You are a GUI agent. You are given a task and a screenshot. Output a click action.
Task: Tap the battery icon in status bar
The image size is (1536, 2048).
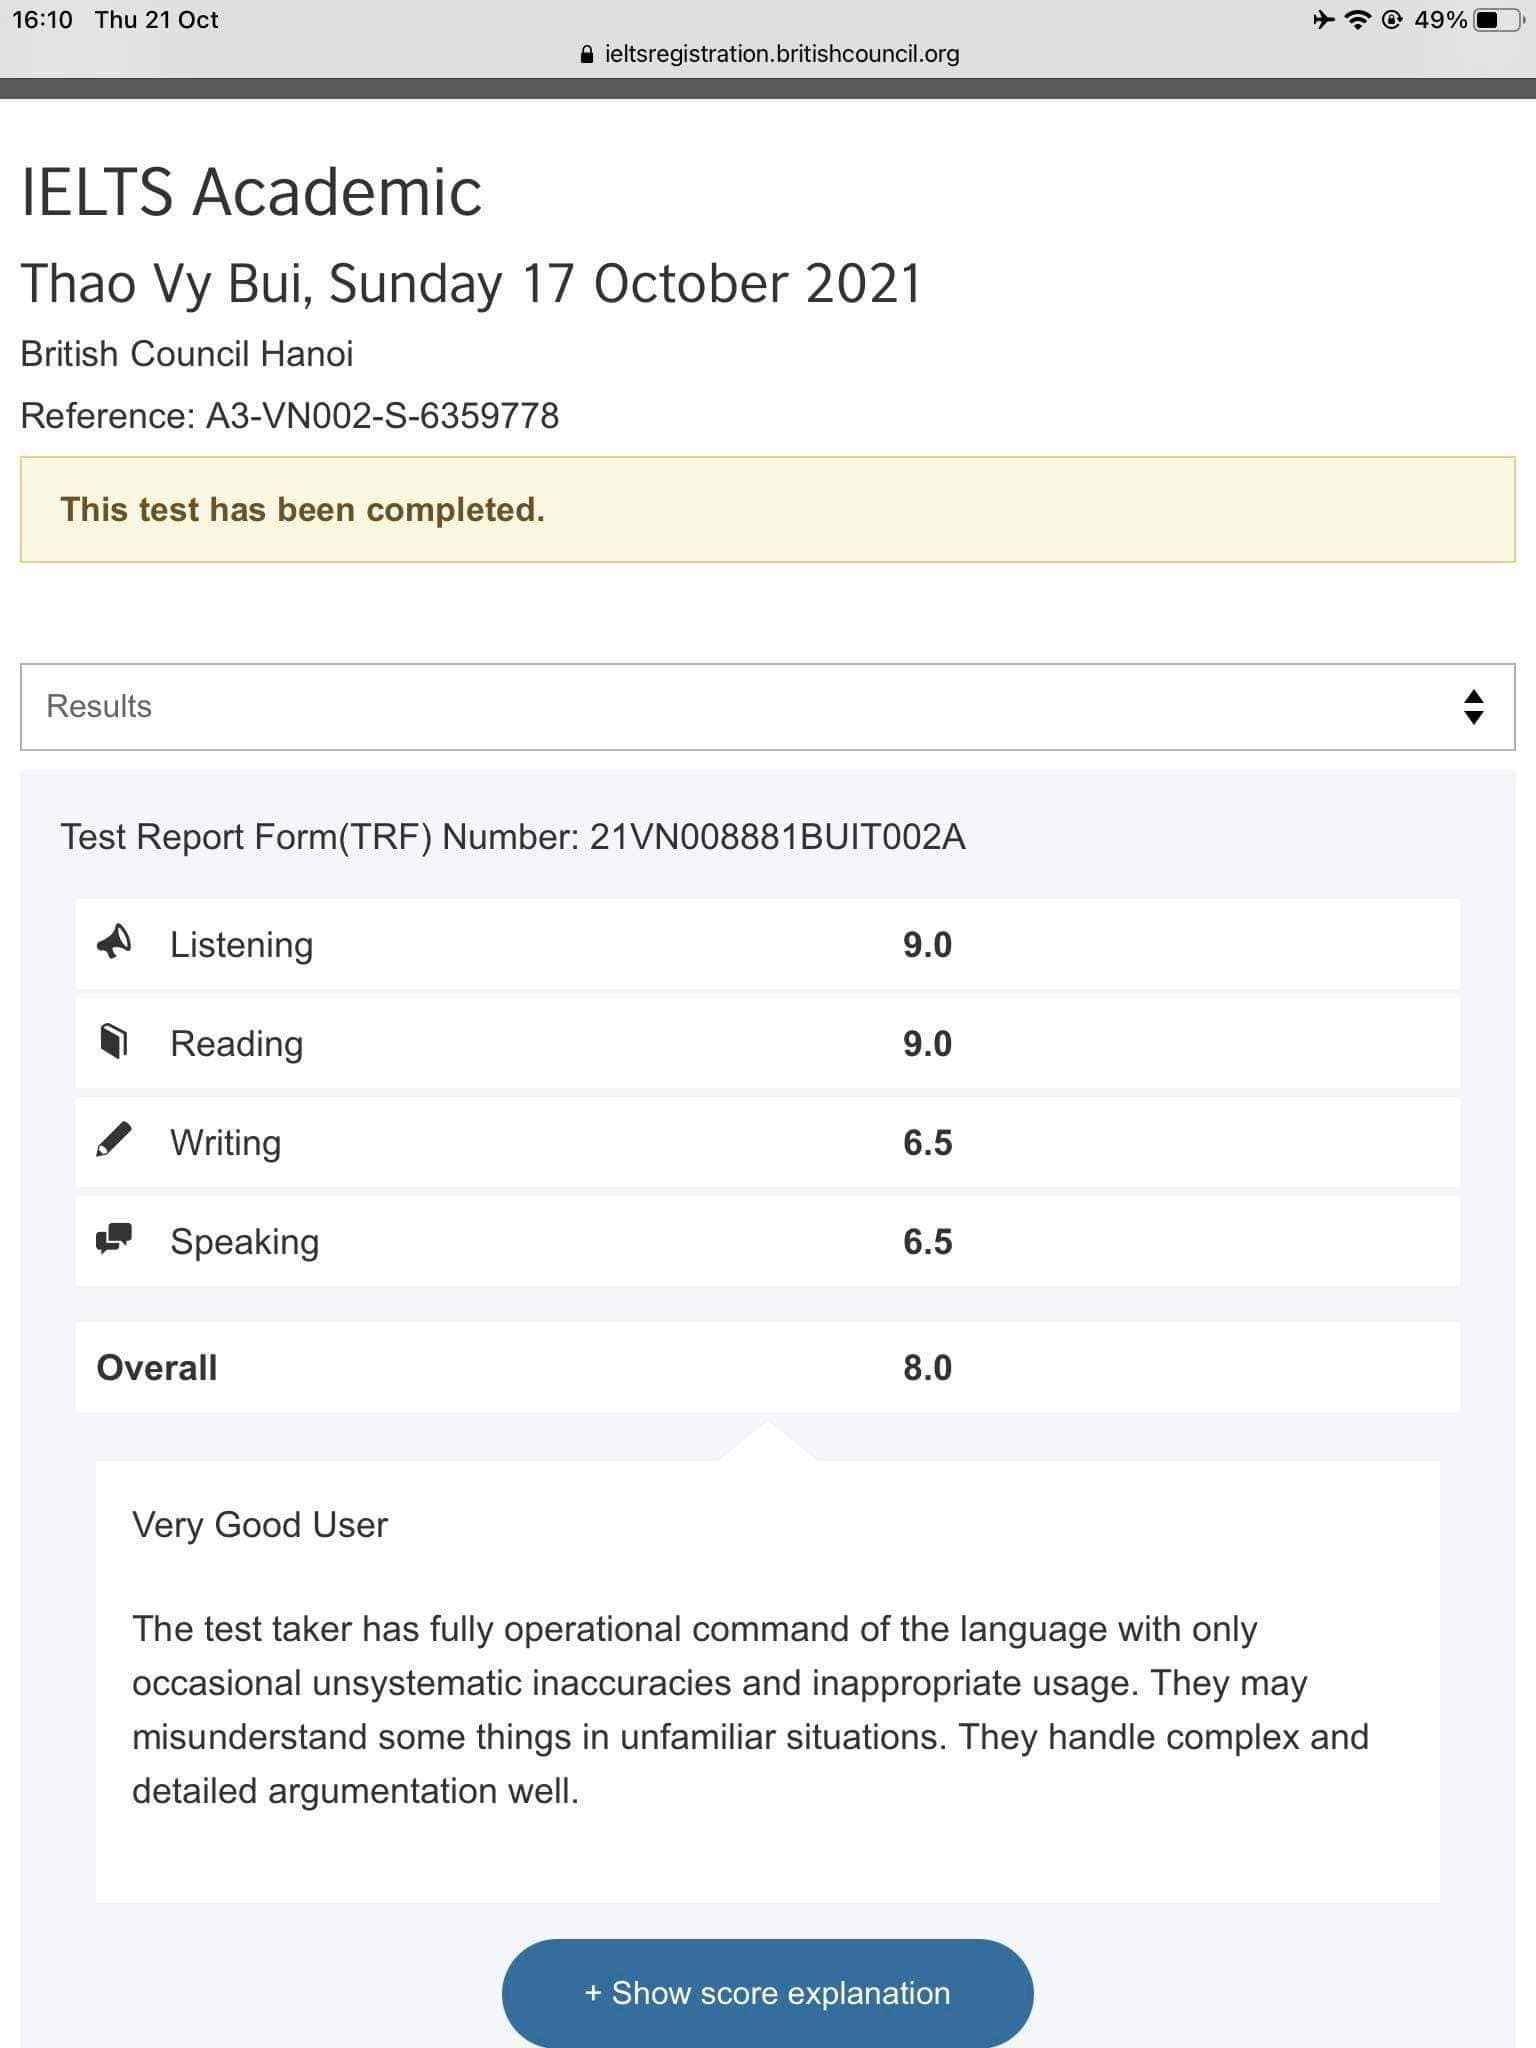(1497, 20)
